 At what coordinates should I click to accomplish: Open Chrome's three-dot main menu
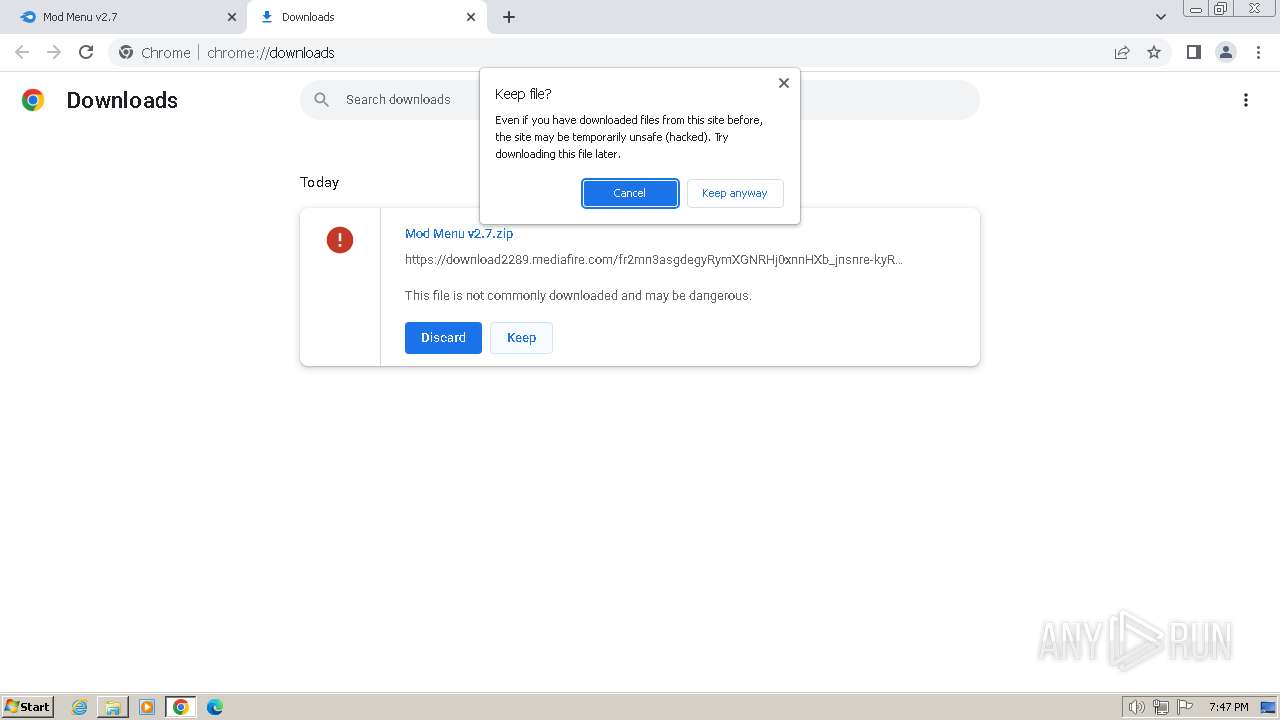[x=1258, y=52]
